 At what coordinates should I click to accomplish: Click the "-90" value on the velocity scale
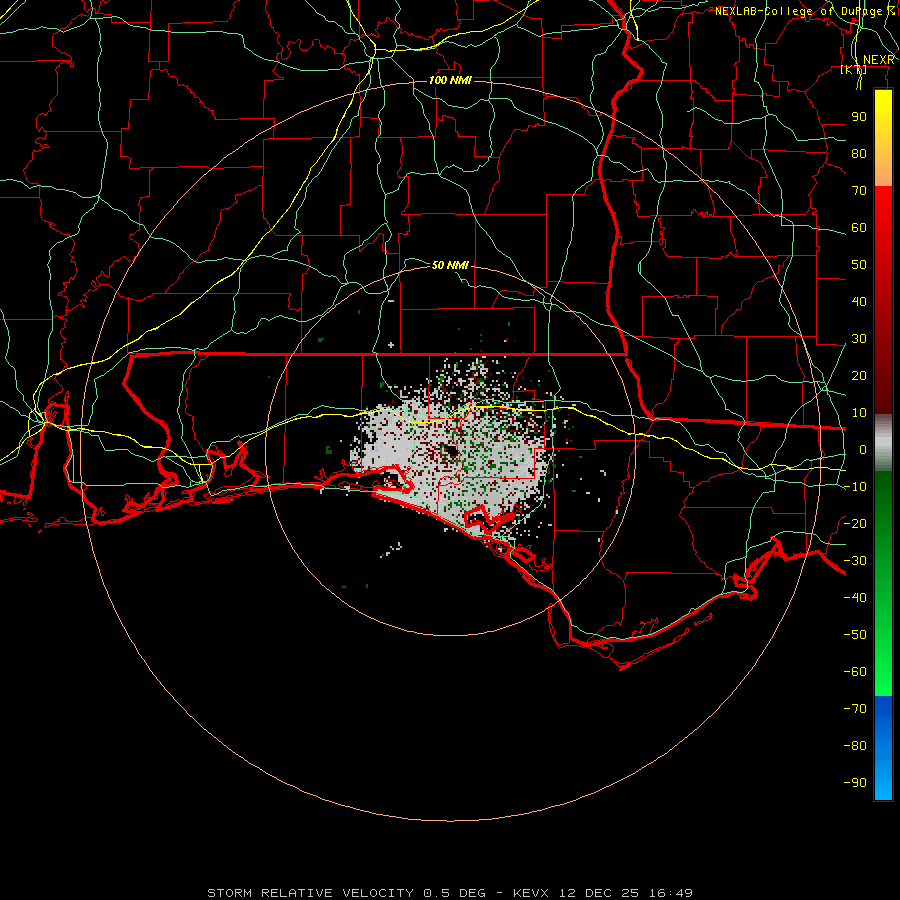coord(855,783)
